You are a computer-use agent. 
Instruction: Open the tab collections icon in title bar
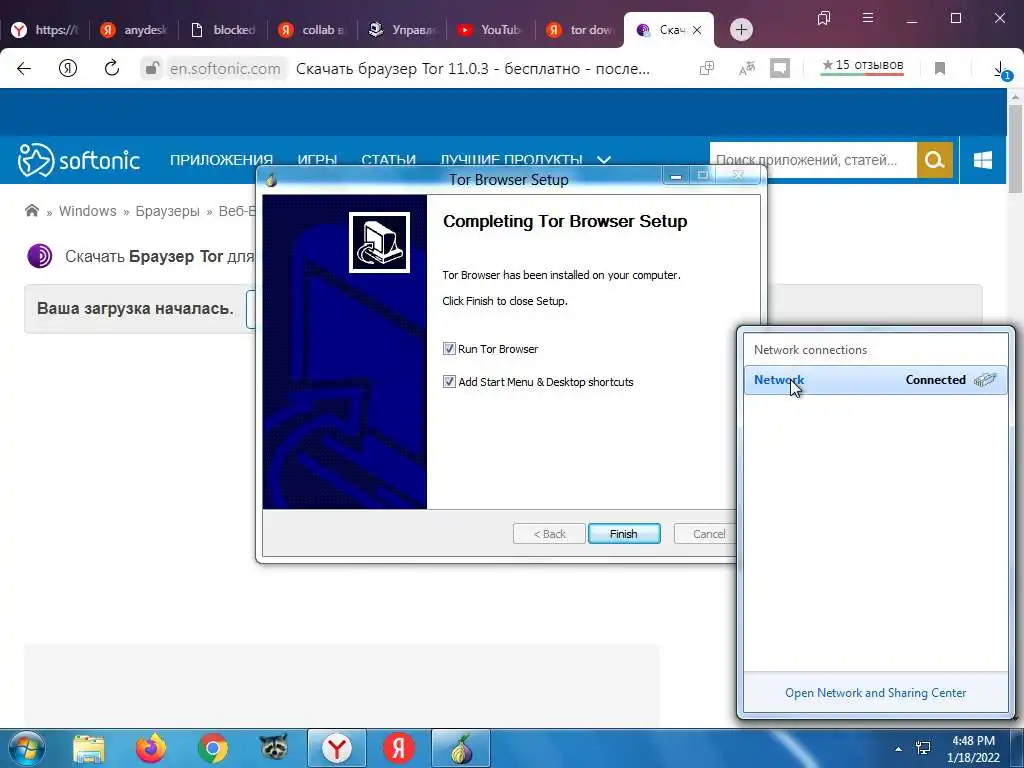click(x=824, y=18)
